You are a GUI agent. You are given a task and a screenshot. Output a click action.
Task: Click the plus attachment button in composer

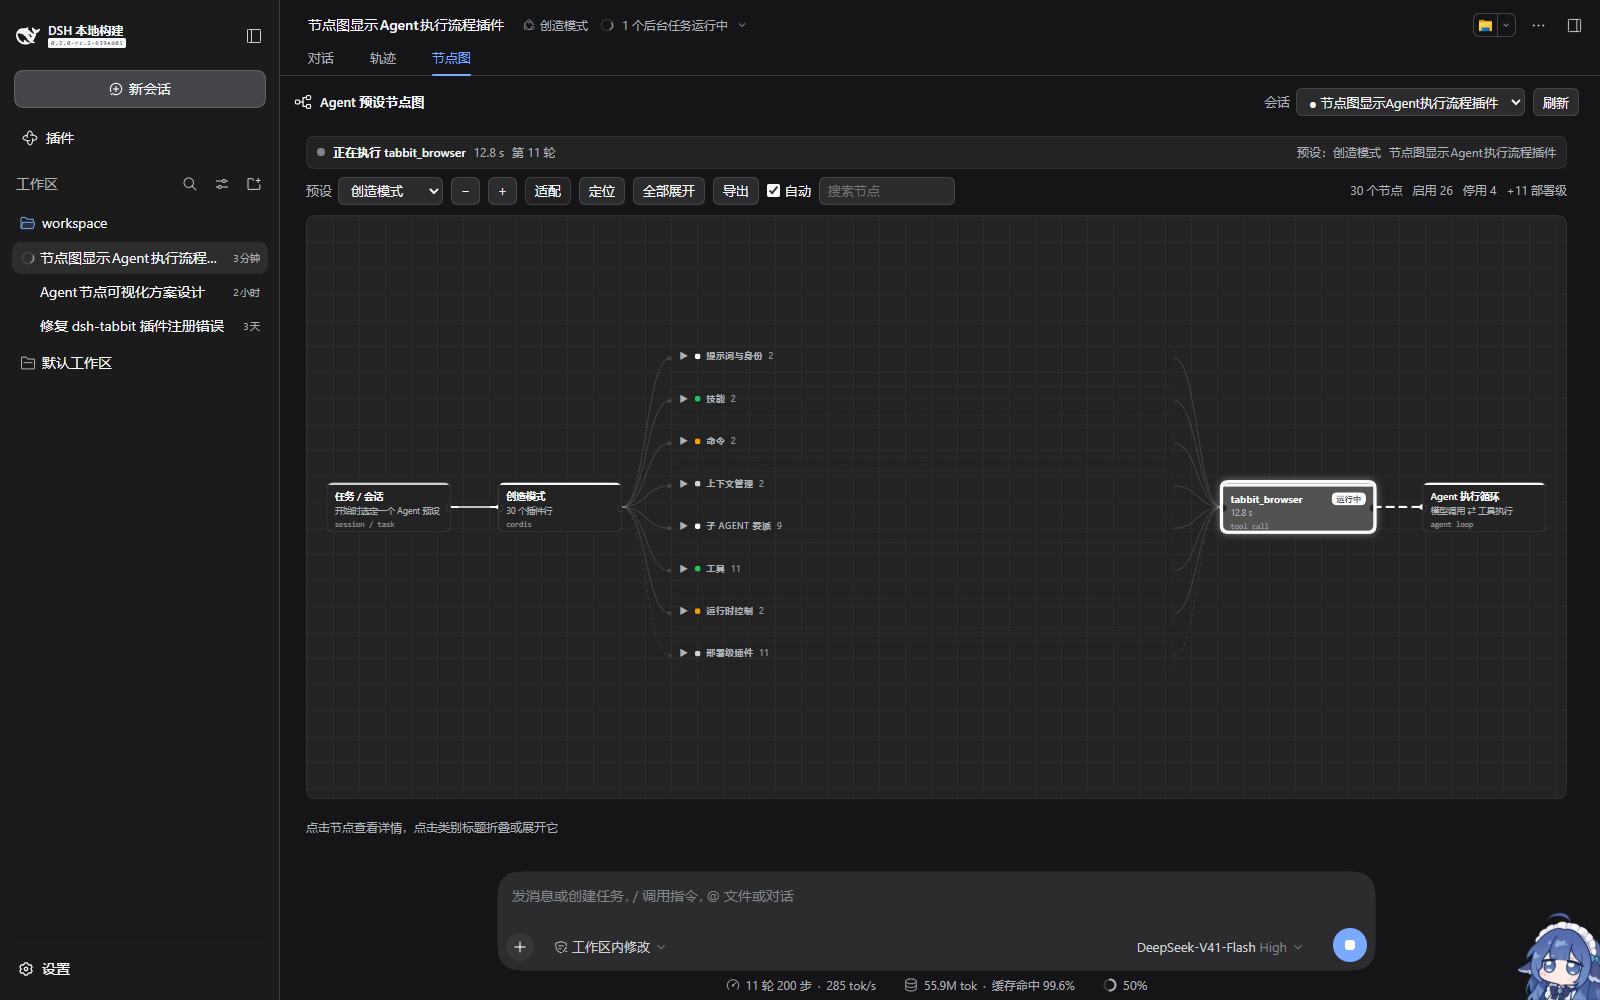[520, 947]
